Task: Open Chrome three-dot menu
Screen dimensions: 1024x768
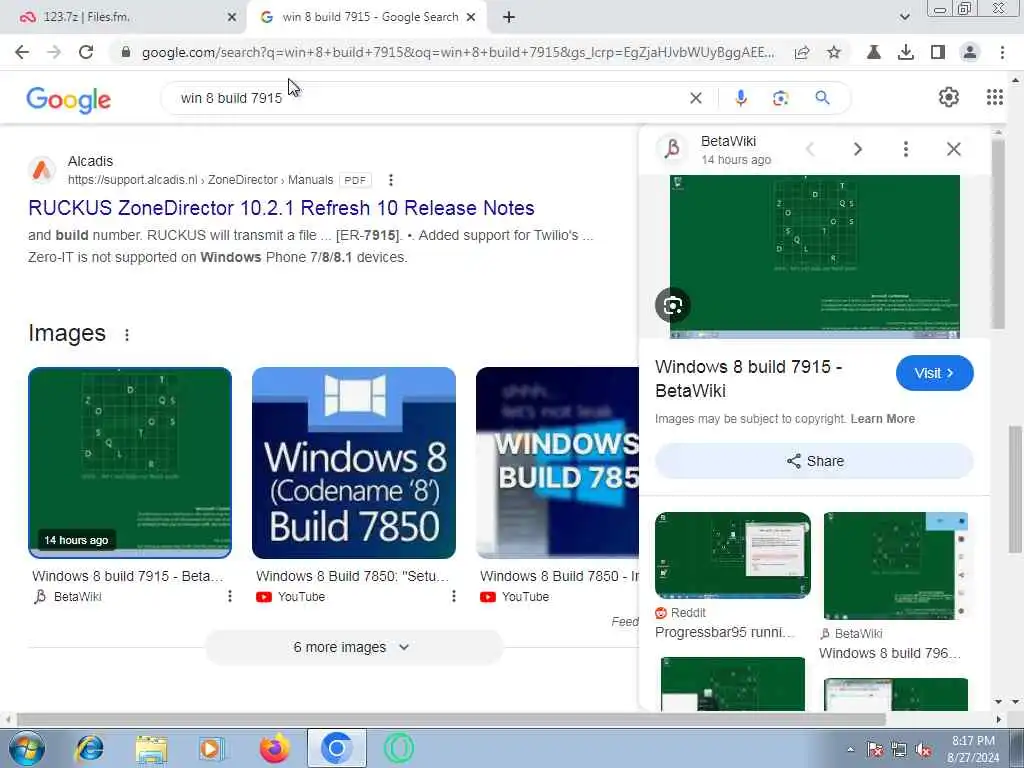Action: pos(1002,52)
